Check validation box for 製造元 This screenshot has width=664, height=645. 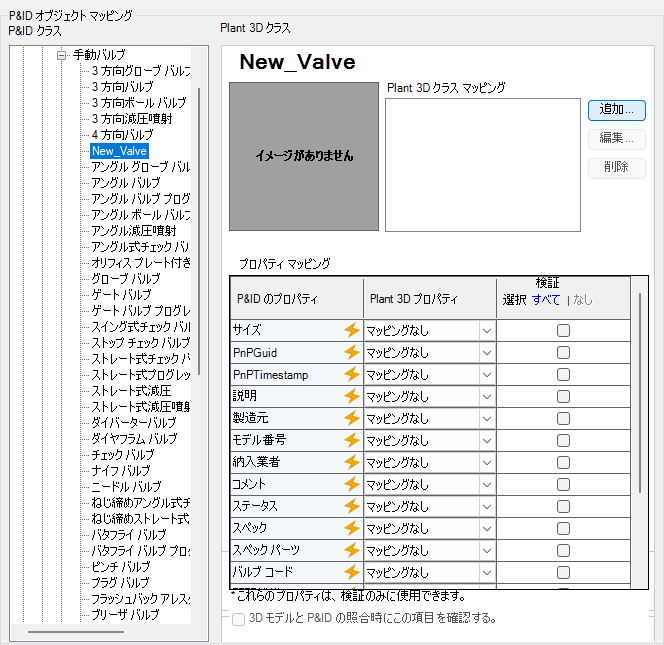tap(563, 418)
